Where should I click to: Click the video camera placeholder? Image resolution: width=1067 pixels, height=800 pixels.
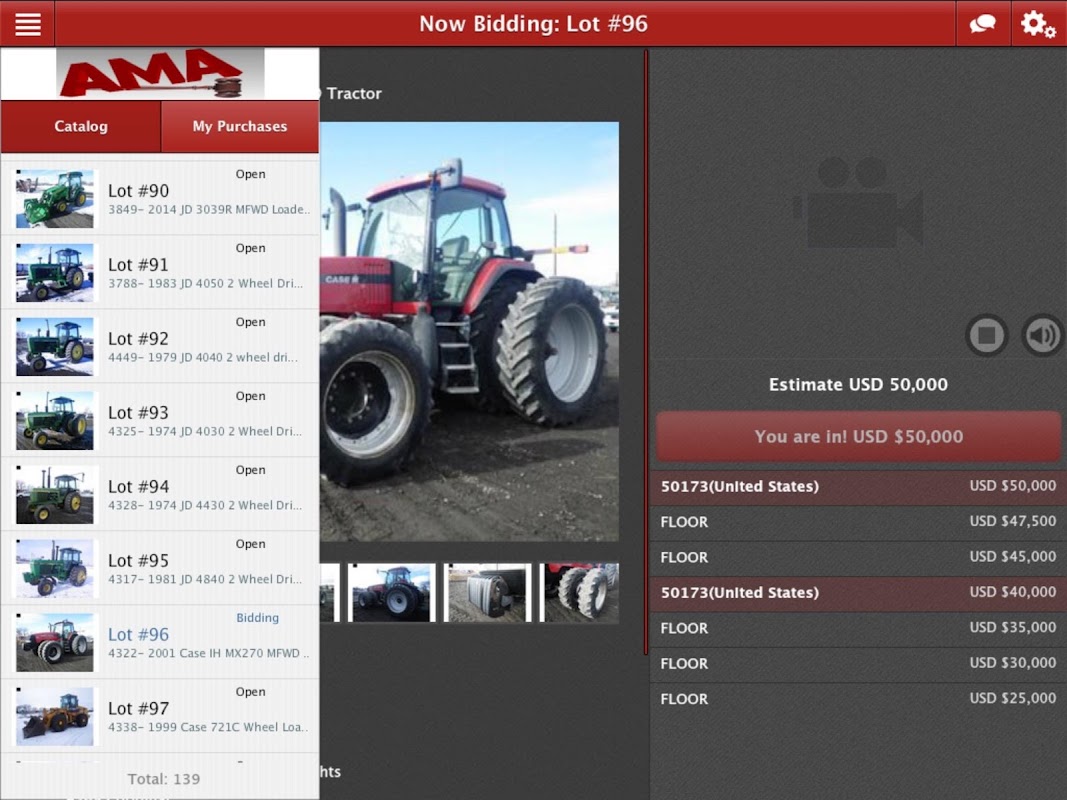[859, 203]
